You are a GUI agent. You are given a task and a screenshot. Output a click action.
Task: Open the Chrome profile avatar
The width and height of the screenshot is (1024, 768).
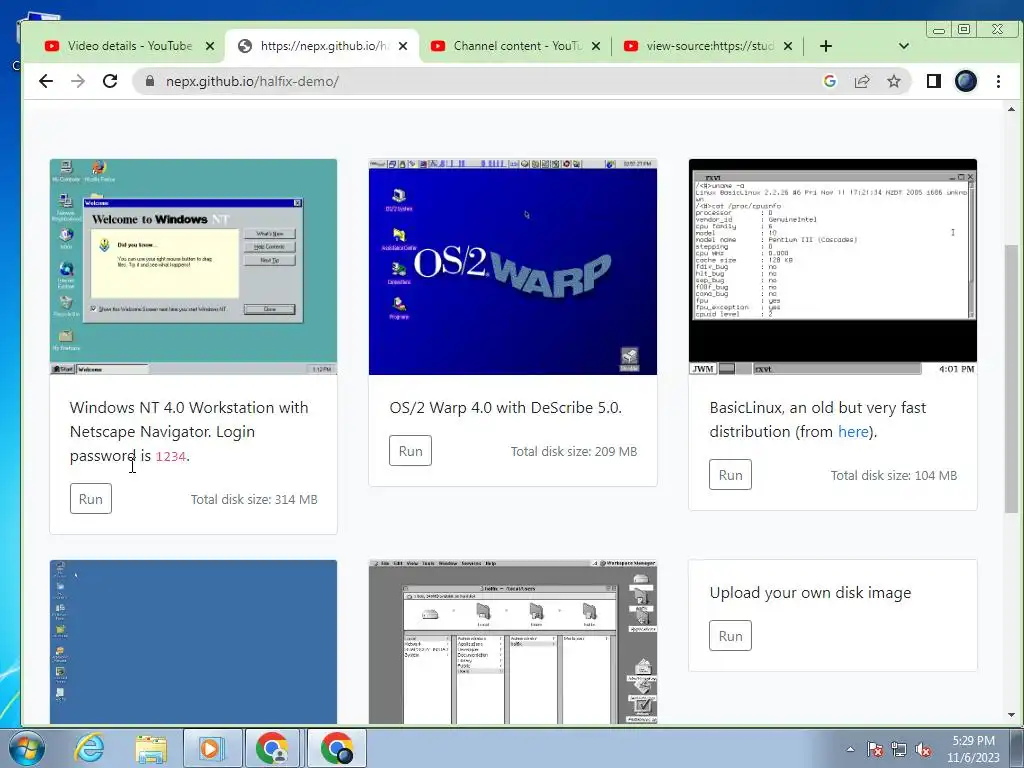coord(966,81)
